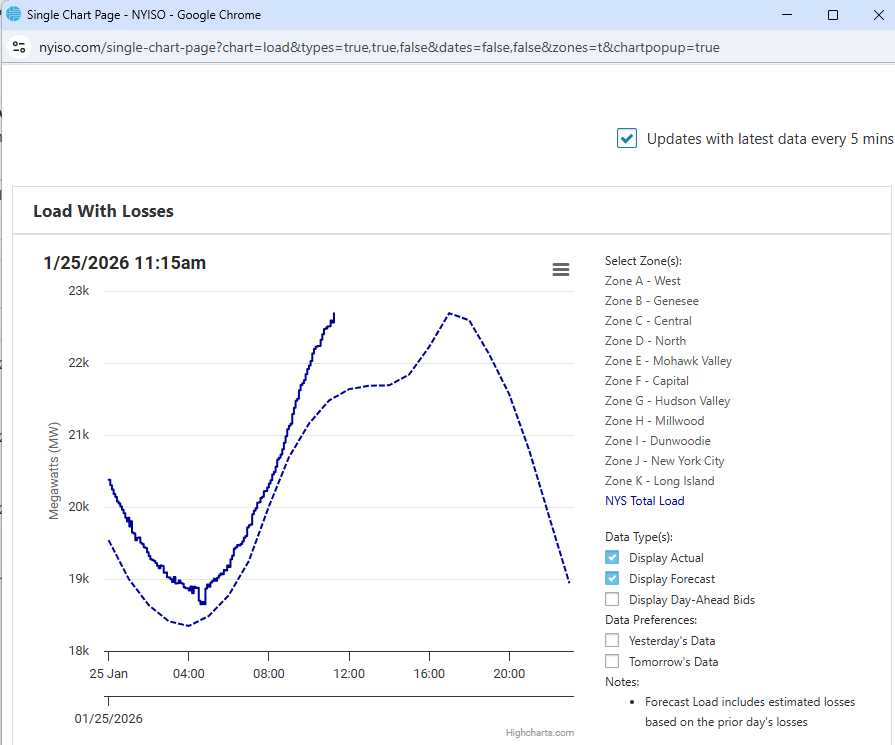Click the 21k y-axis label
This screenshot has height=745, width=895.
[79, 434]
